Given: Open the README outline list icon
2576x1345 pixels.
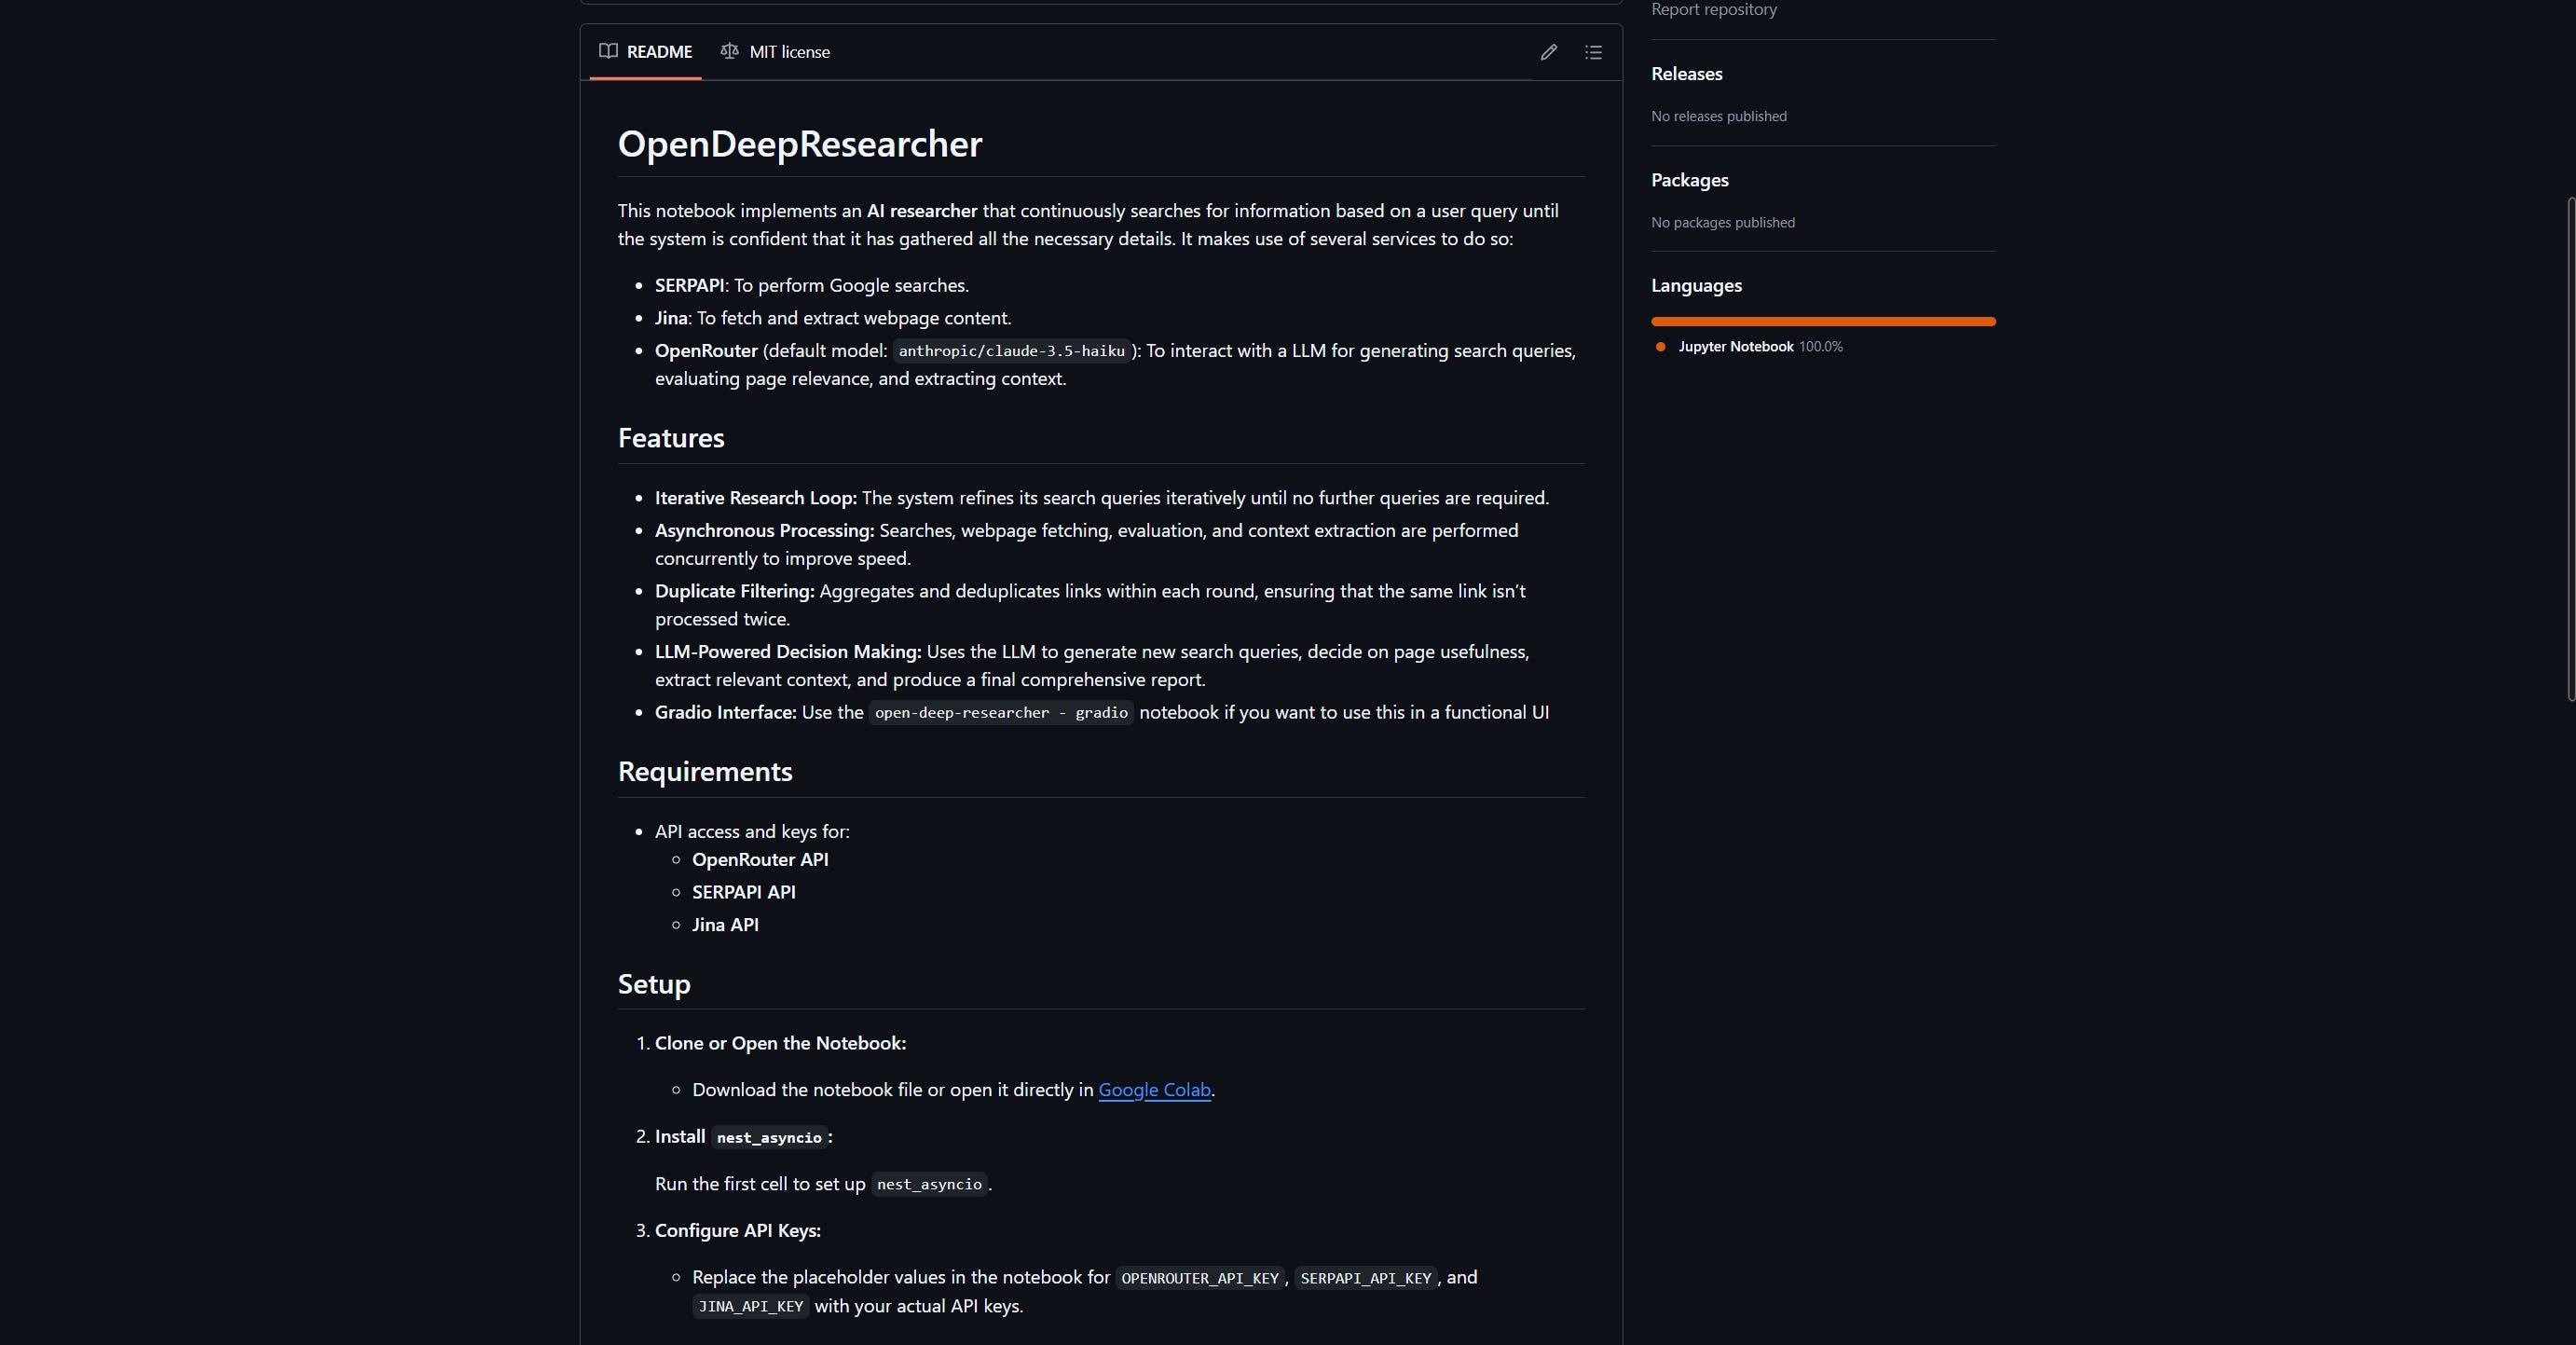Looking at the screenshot, I should (1593, 52).
